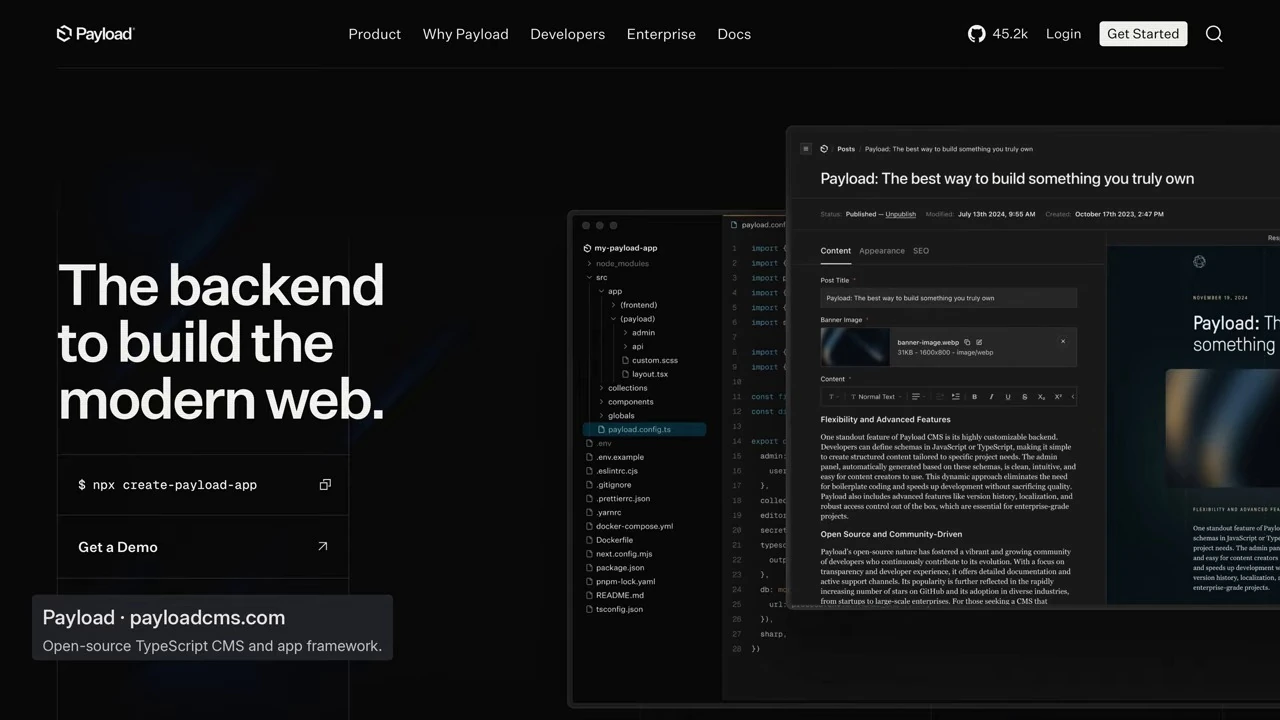Click the Posts breadcrumb link
The height and width of the screenshot is (720, 1280).
click(x=846, y=149)
